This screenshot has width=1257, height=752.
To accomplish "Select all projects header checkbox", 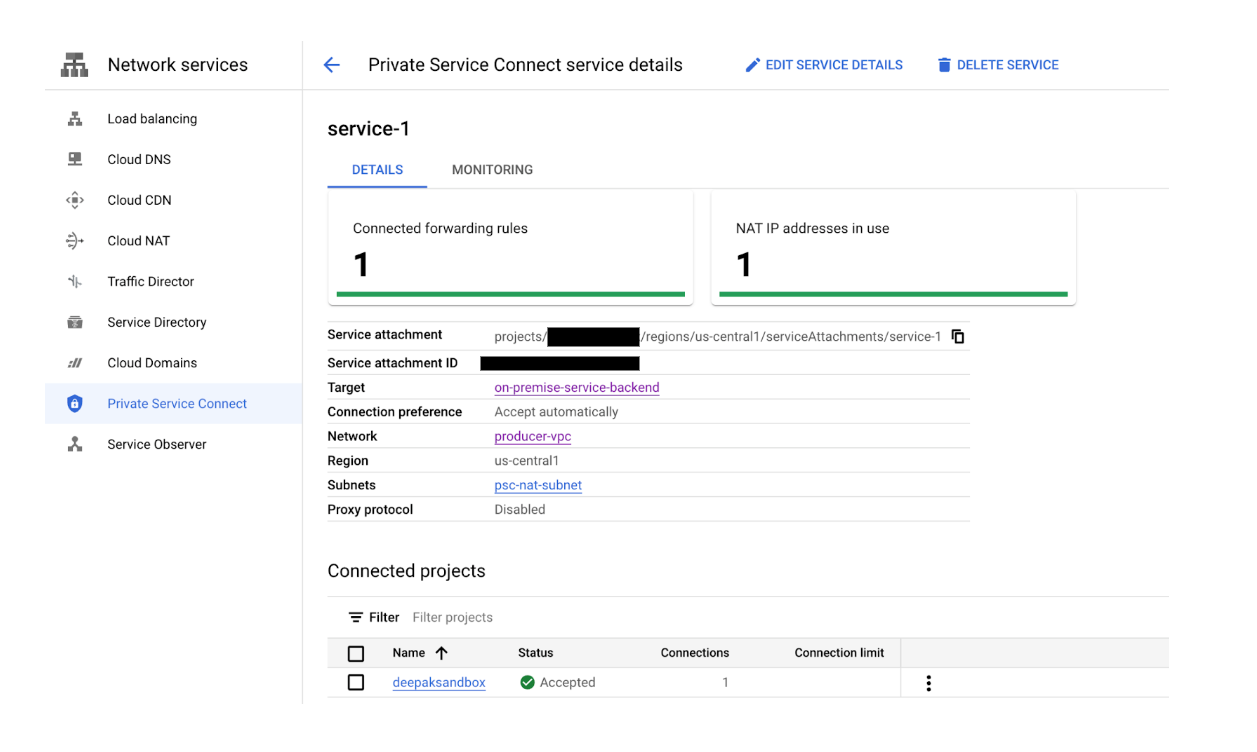I will click(356, 654).
